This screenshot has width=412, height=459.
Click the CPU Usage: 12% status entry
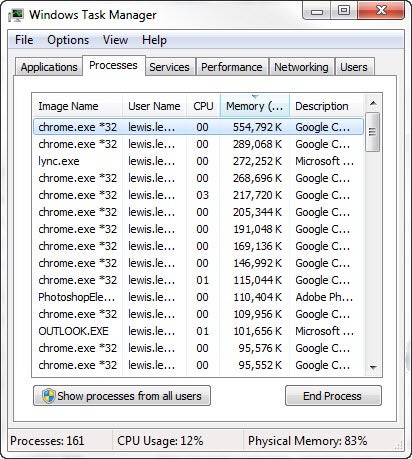(160, 441)
